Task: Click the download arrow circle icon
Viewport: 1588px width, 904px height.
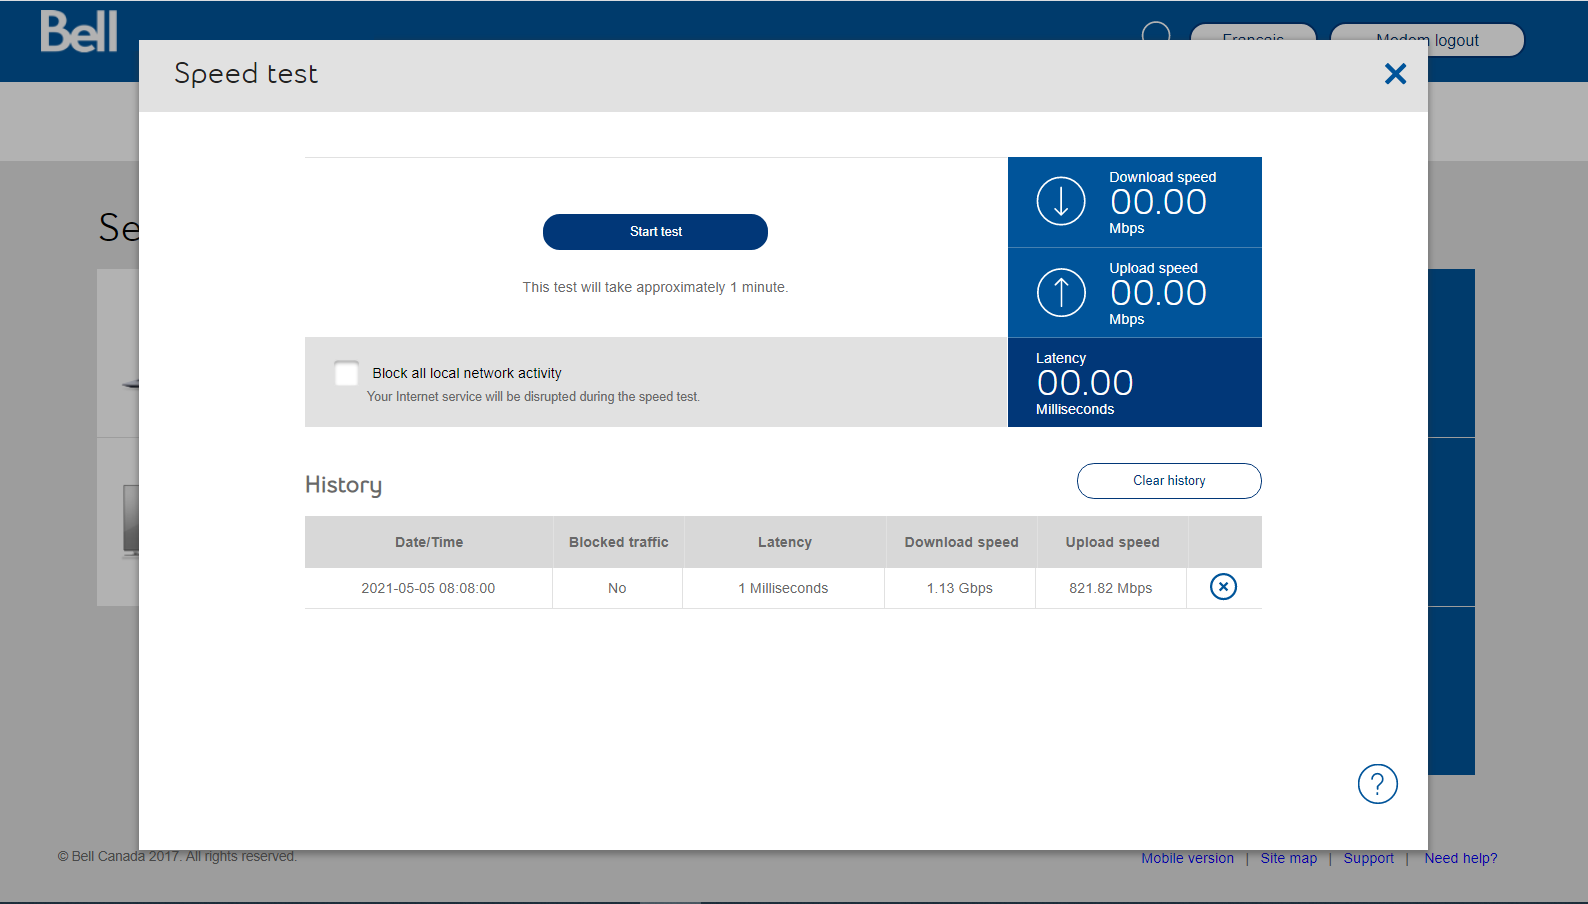Action: [1061, 201]
